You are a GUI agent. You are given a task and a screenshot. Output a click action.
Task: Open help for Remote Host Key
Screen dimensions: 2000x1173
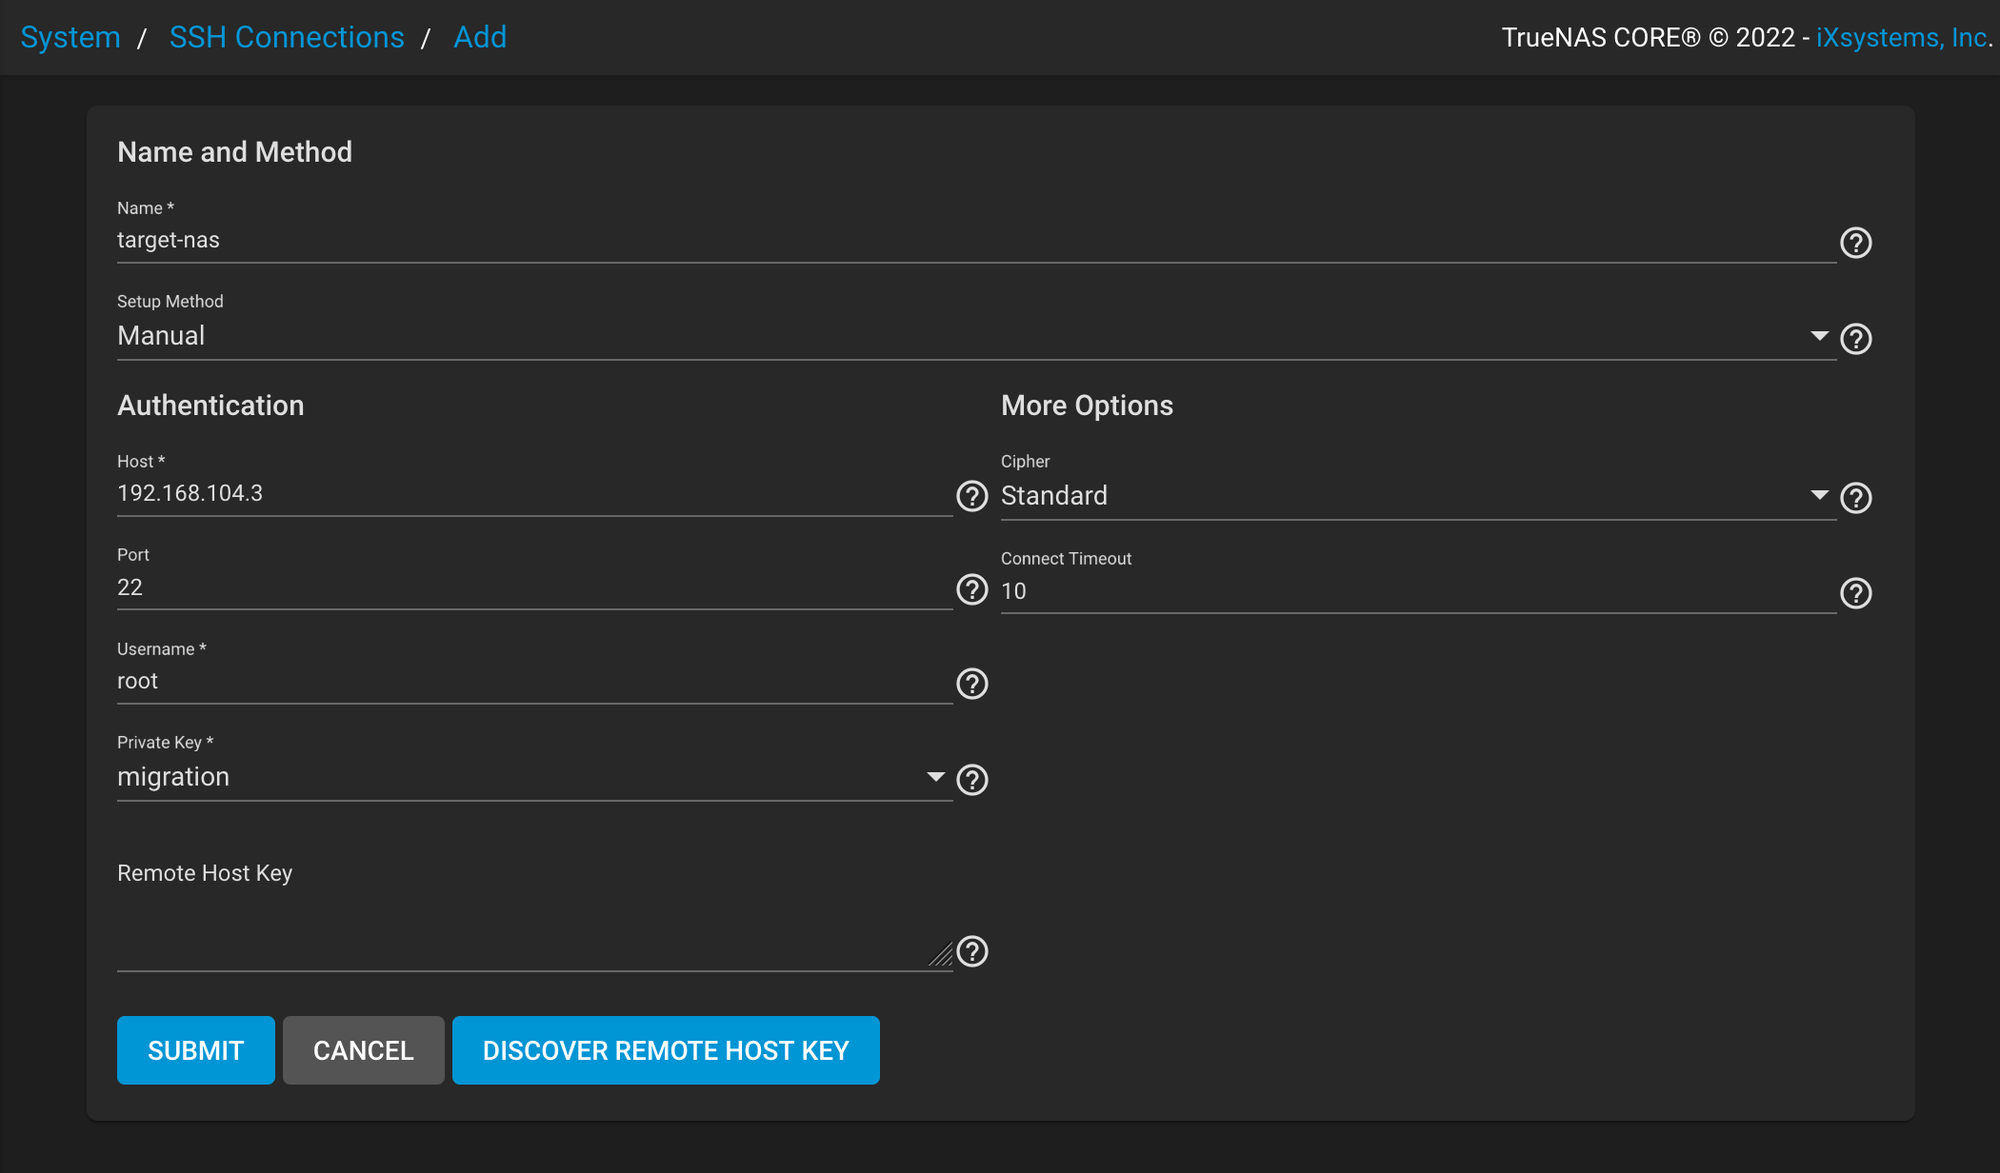(972, 952)
